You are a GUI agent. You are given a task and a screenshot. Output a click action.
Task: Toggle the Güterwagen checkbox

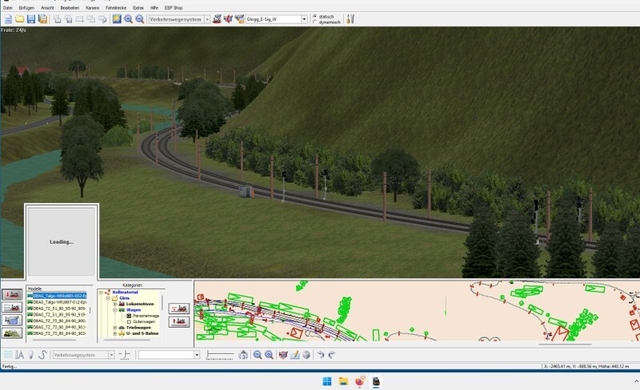pos(129,321)
